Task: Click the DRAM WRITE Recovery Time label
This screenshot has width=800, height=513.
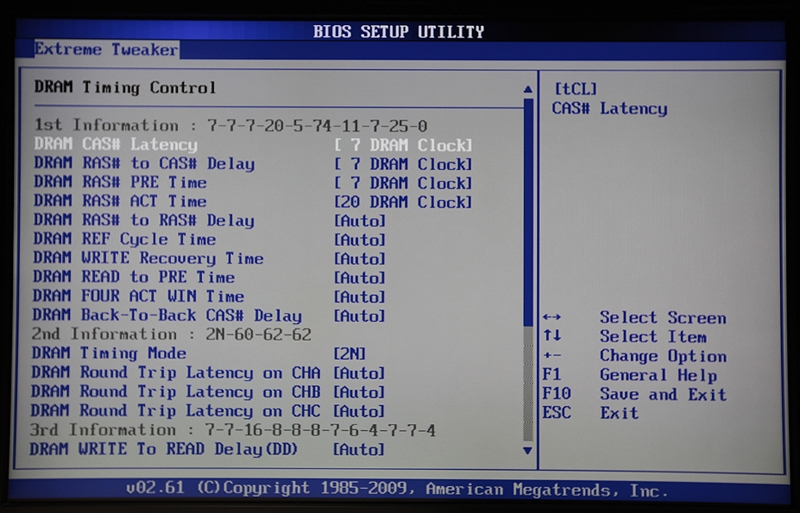Action: pyautogui.click(x=148, y=258)
